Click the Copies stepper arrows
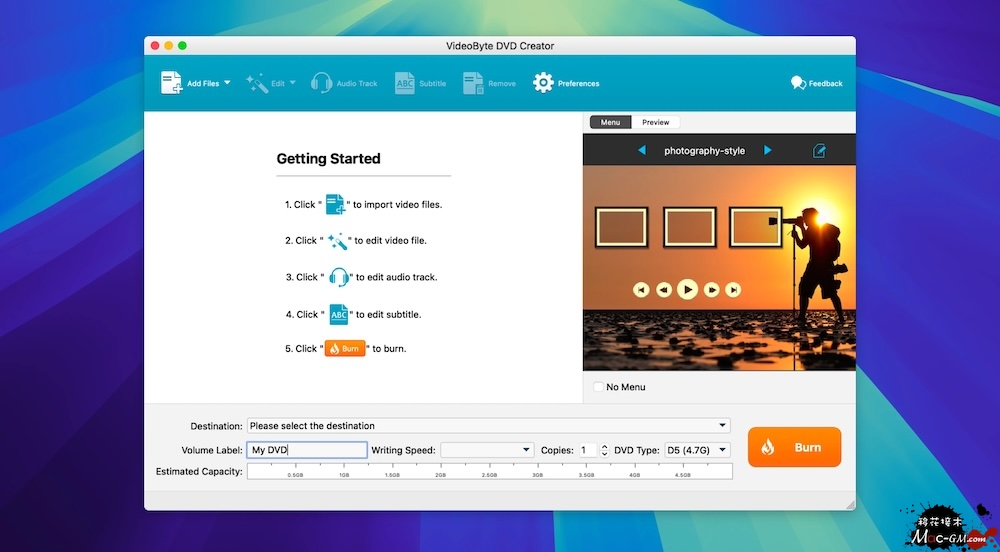 (604, 450)
